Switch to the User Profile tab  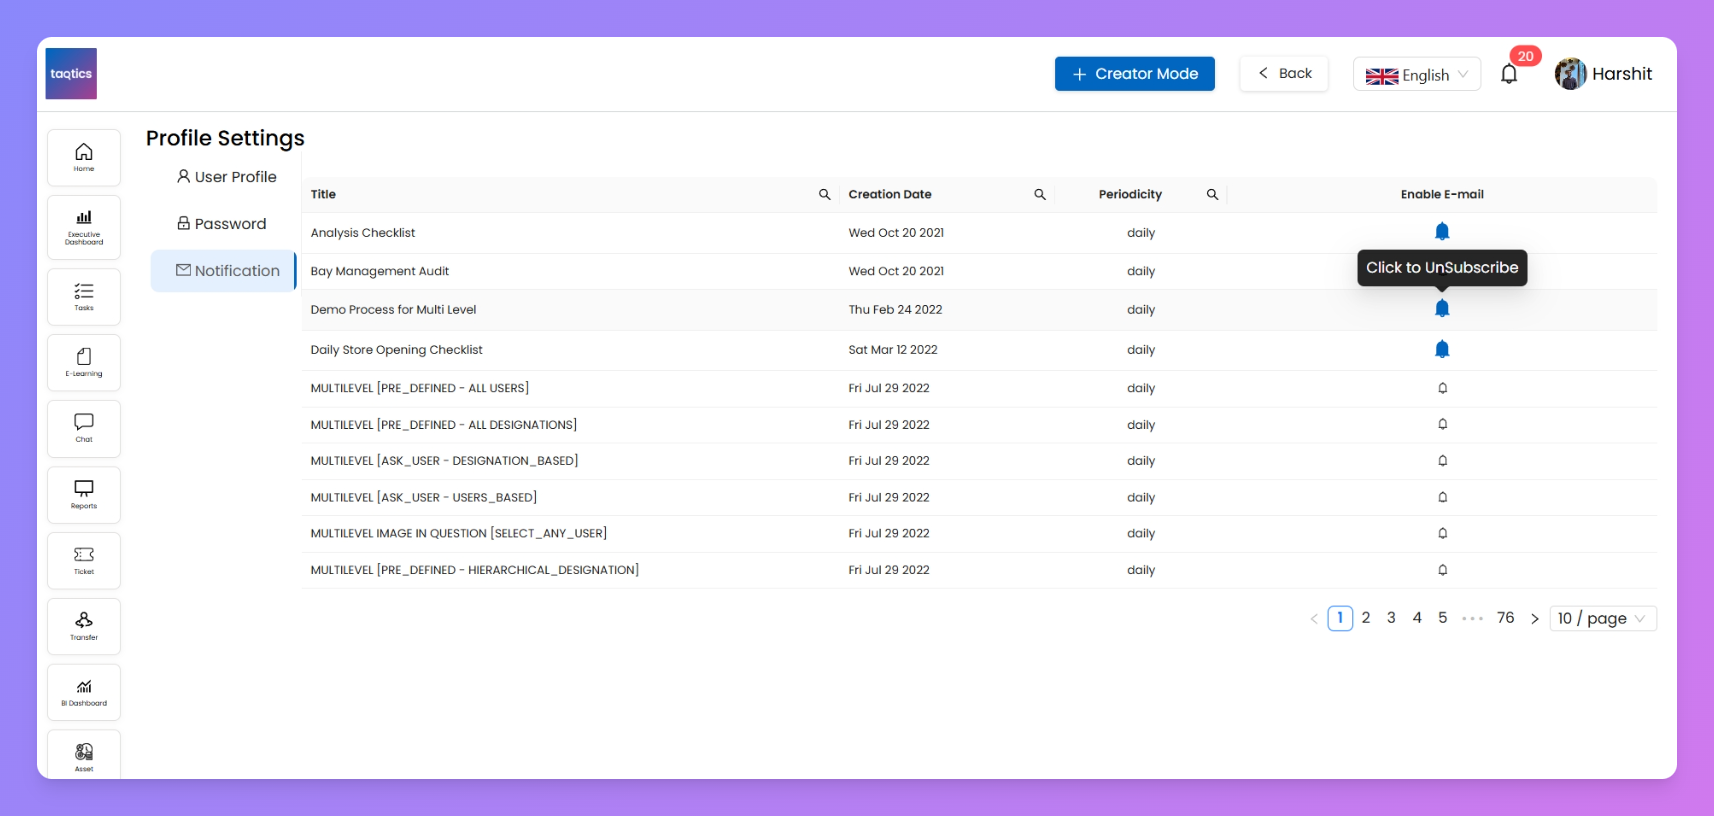point(226,177)
